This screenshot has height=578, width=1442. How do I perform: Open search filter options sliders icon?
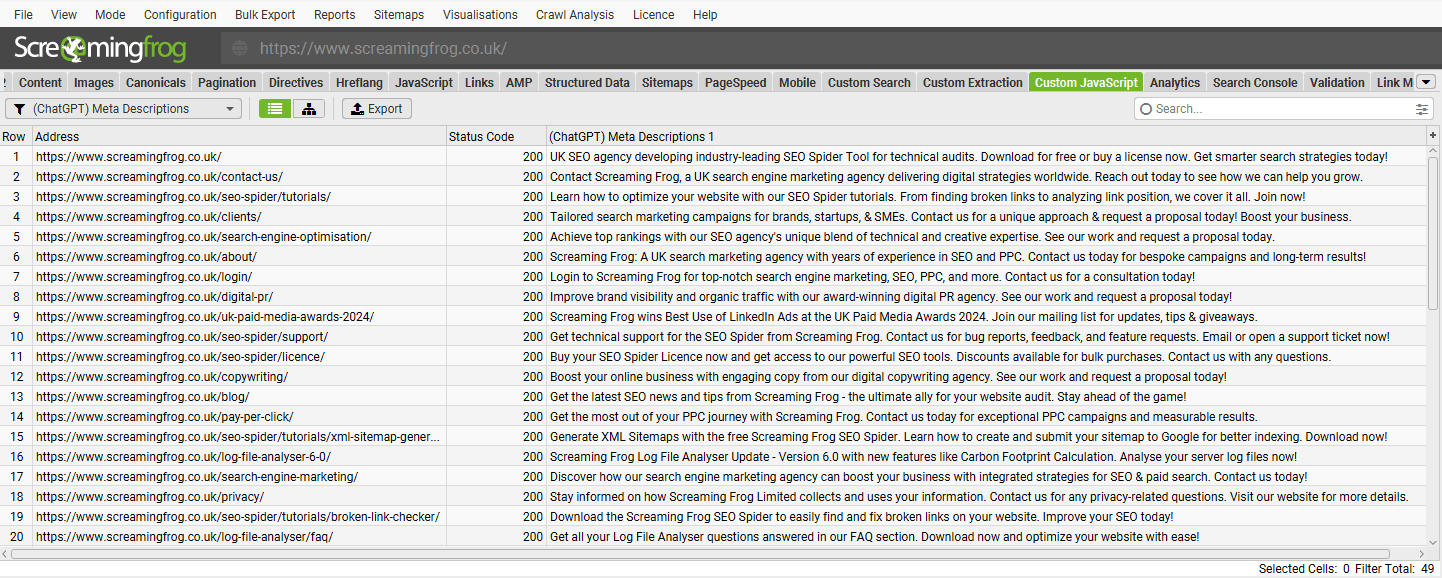pyautogui.click(x=1422, y=109)
